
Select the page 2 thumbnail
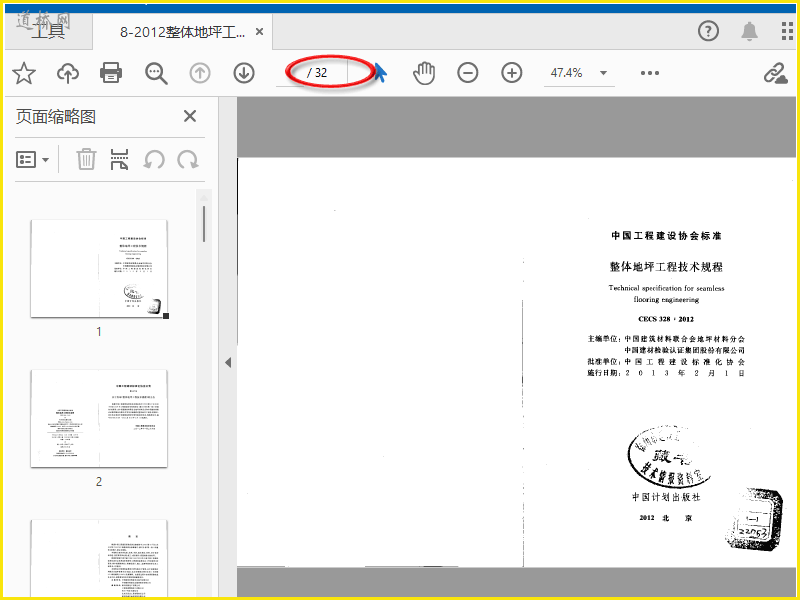[99, 418]
